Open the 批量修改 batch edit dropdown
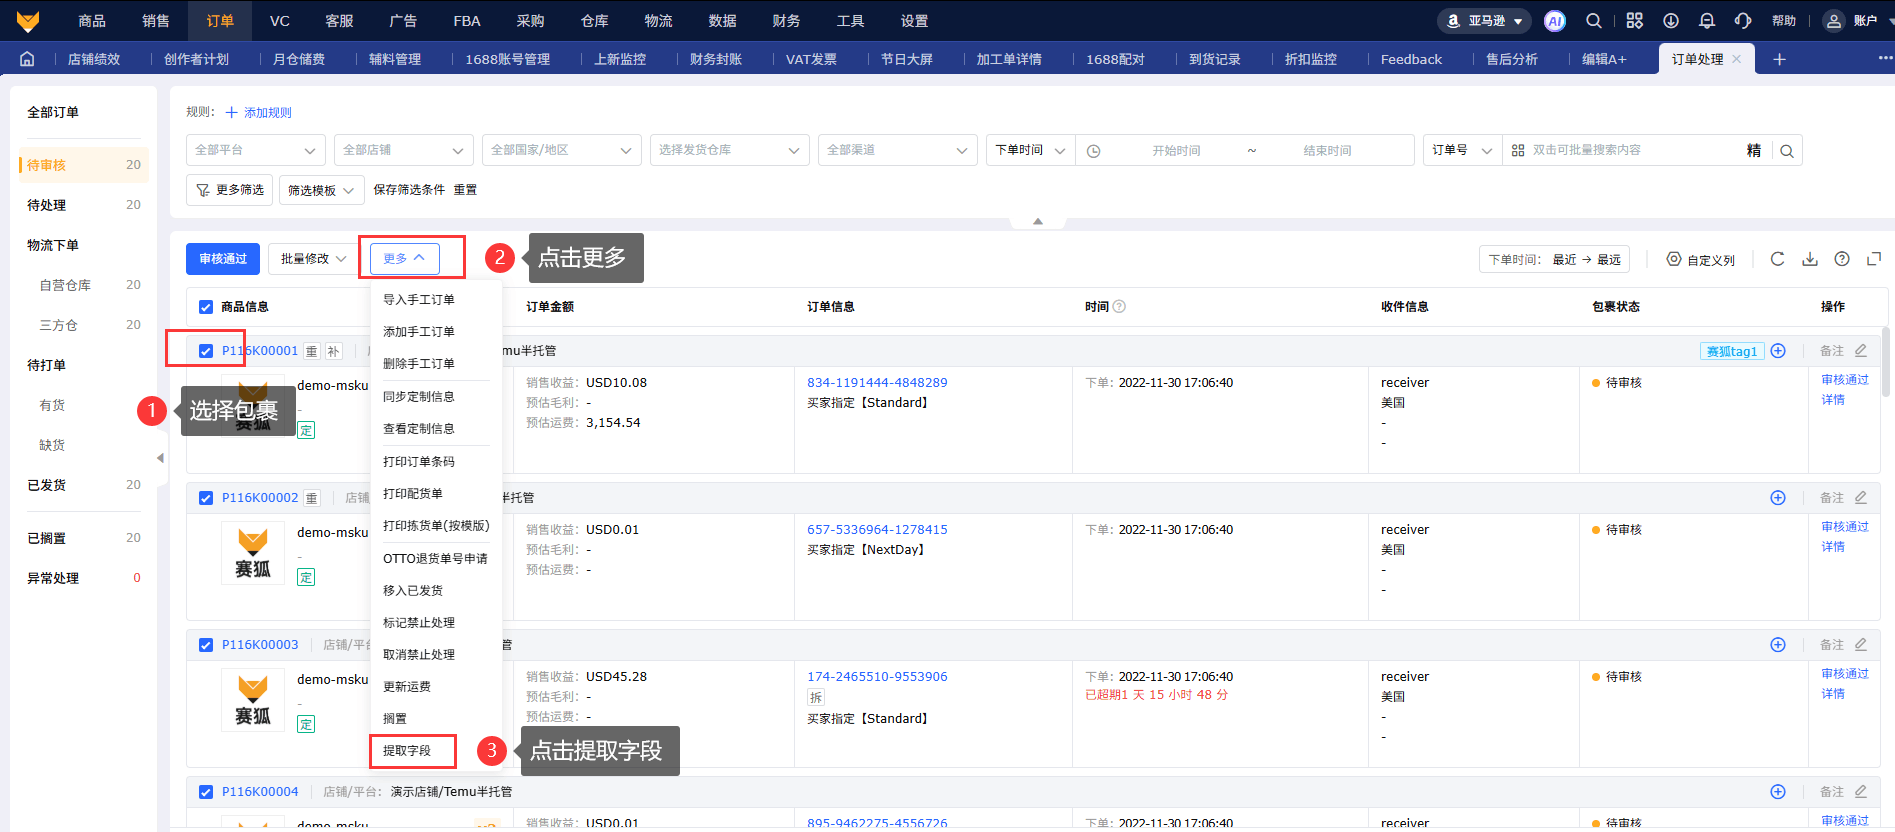 [314, 259]
